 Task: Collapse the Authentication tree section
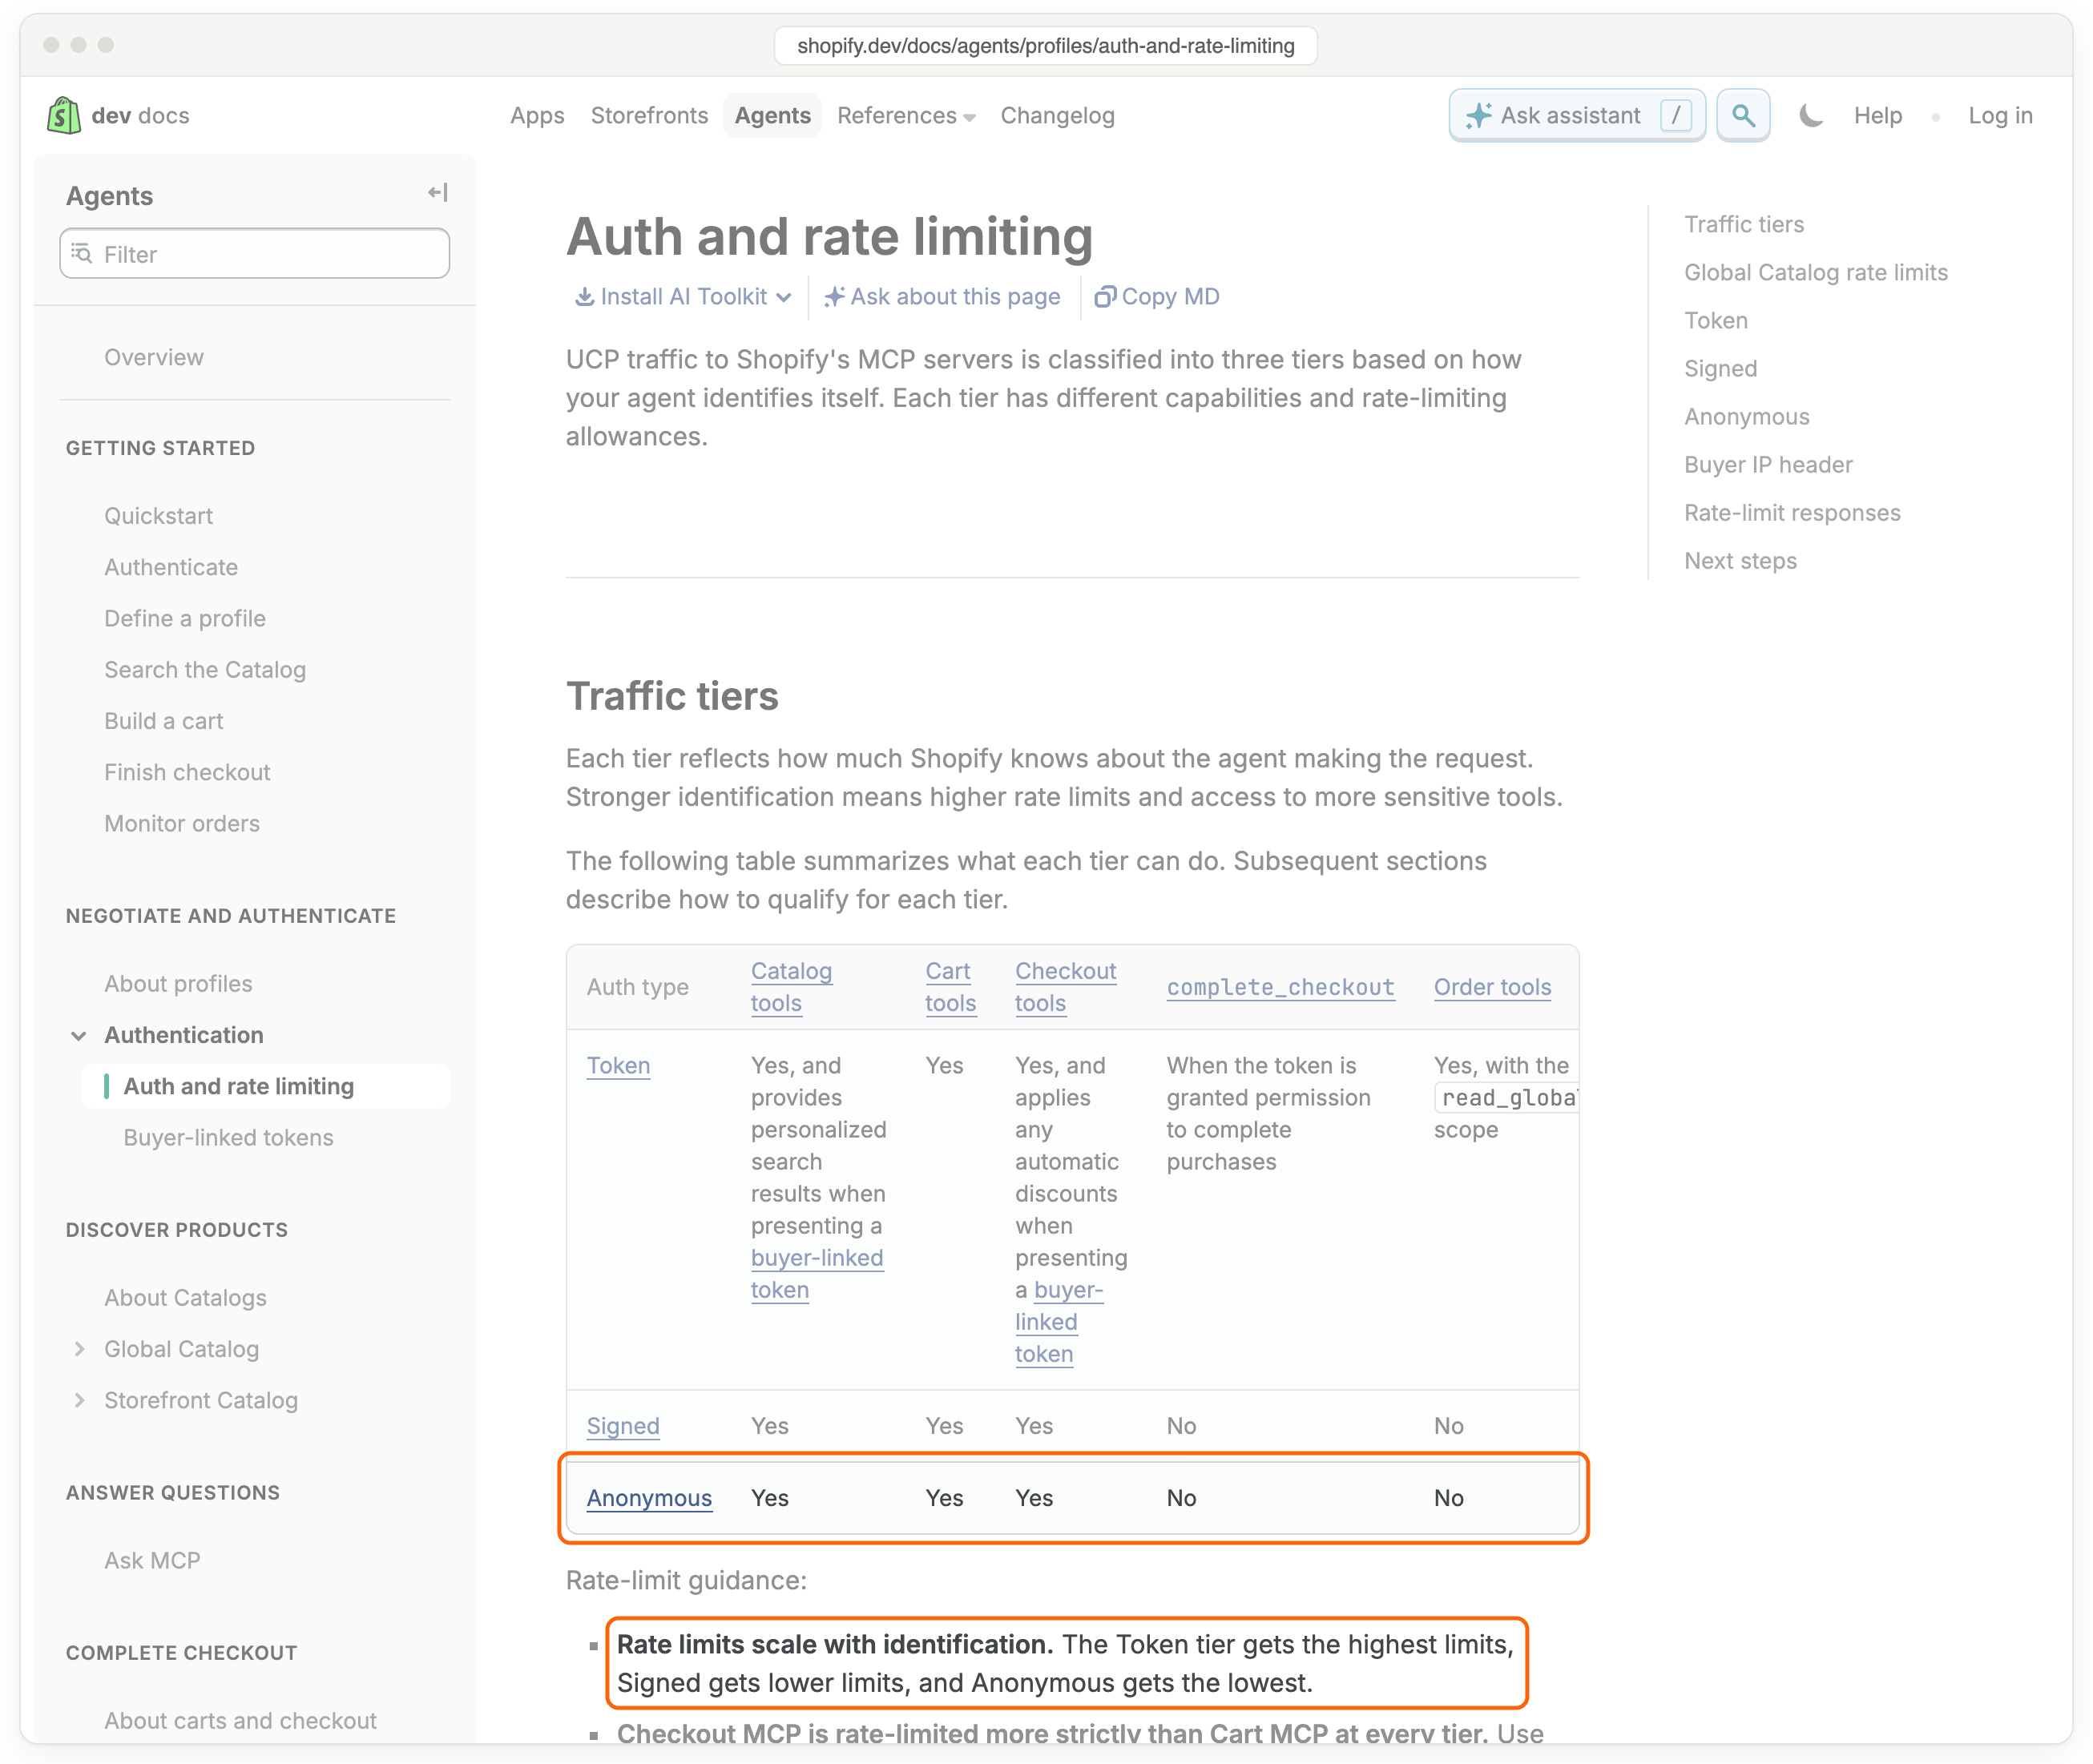(x=79, y=1035)
